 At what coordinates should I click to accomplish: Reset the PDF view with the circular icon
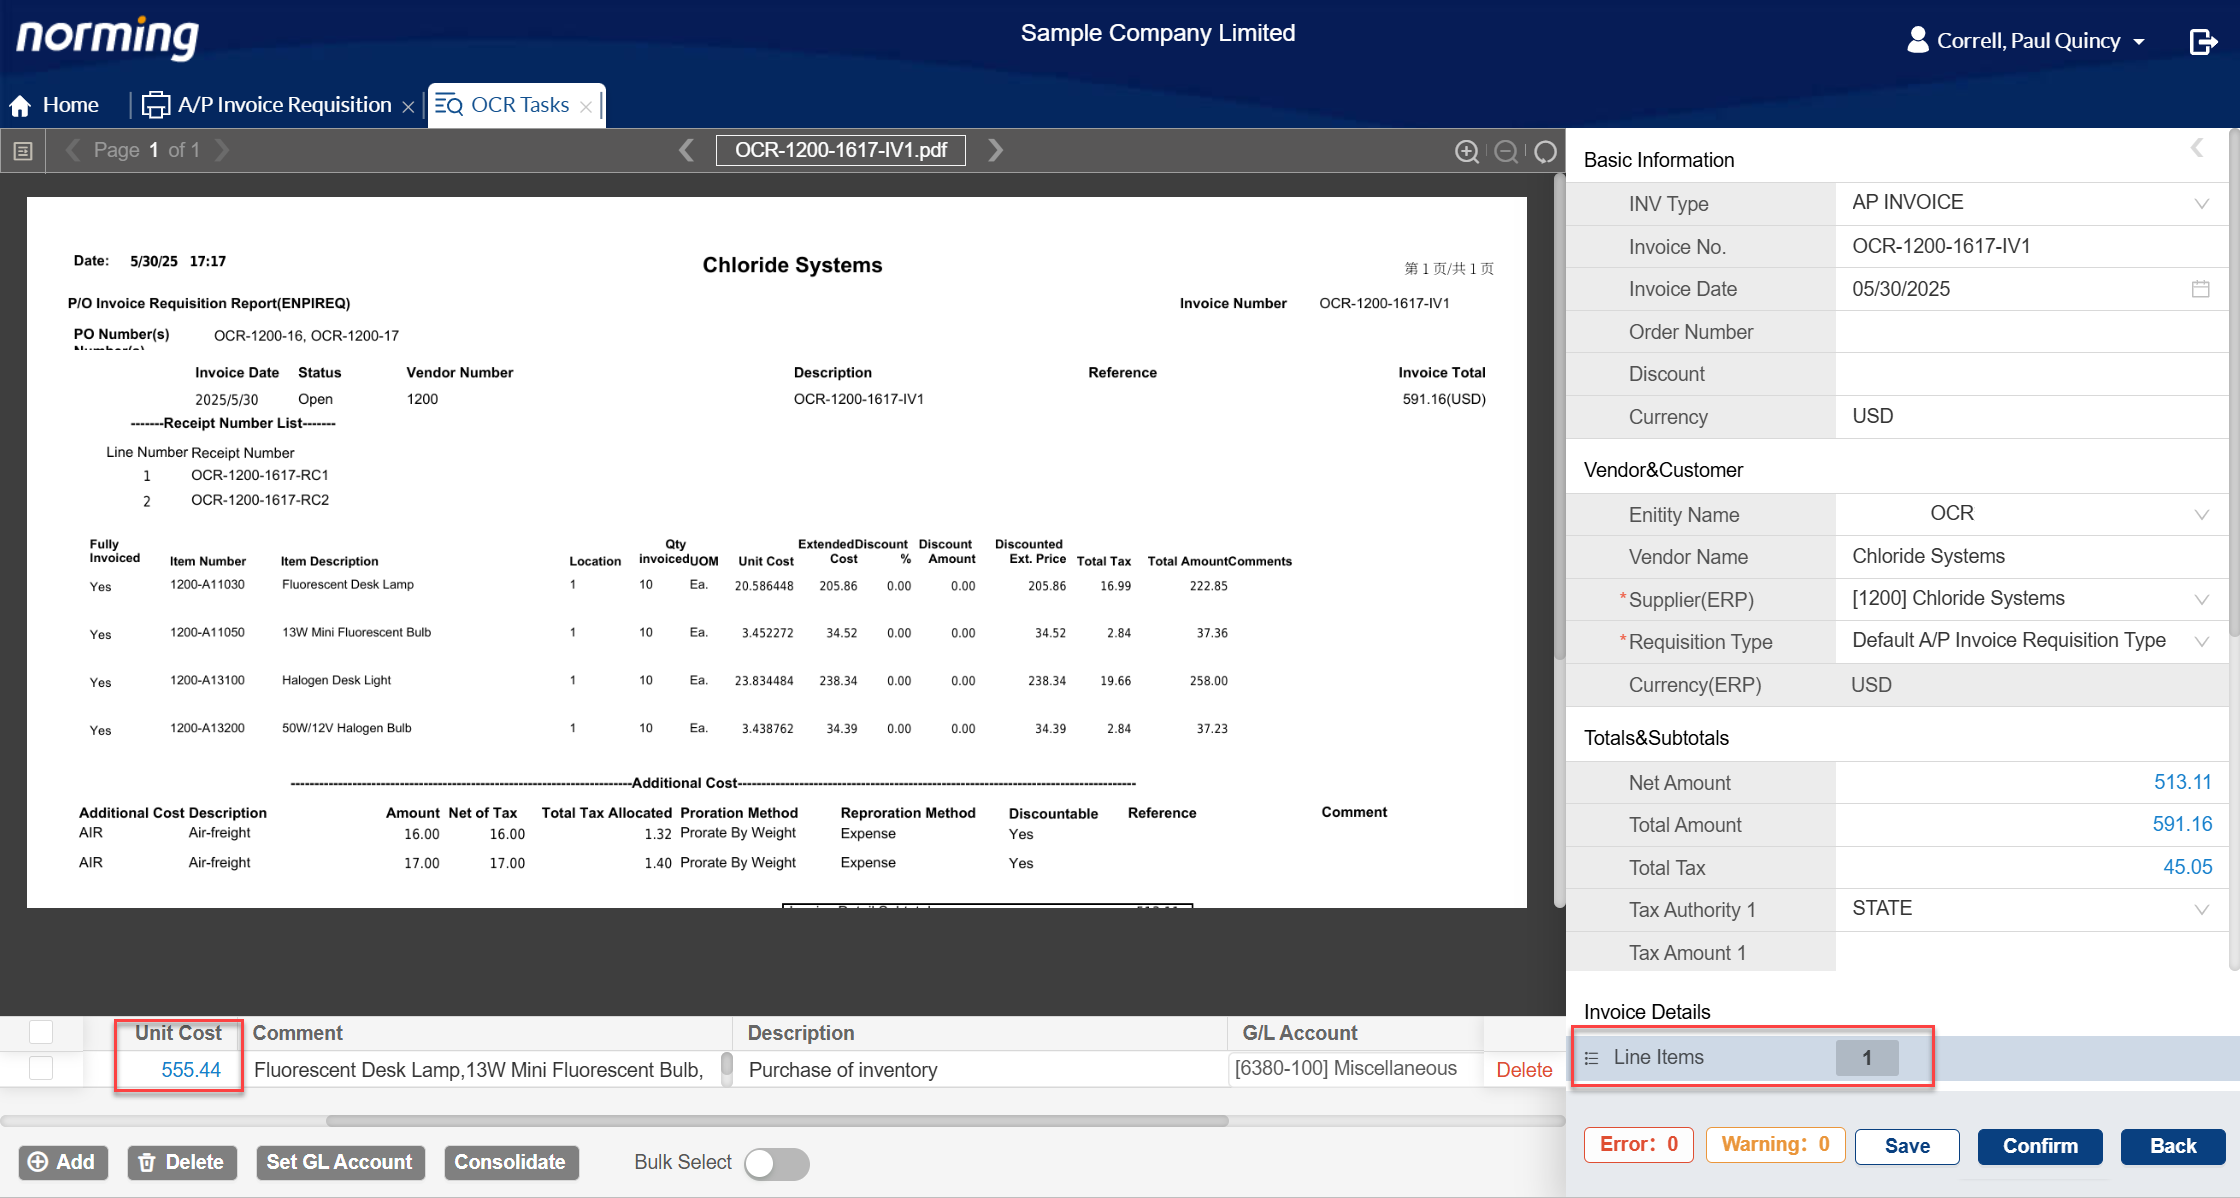coord(1546,151)
